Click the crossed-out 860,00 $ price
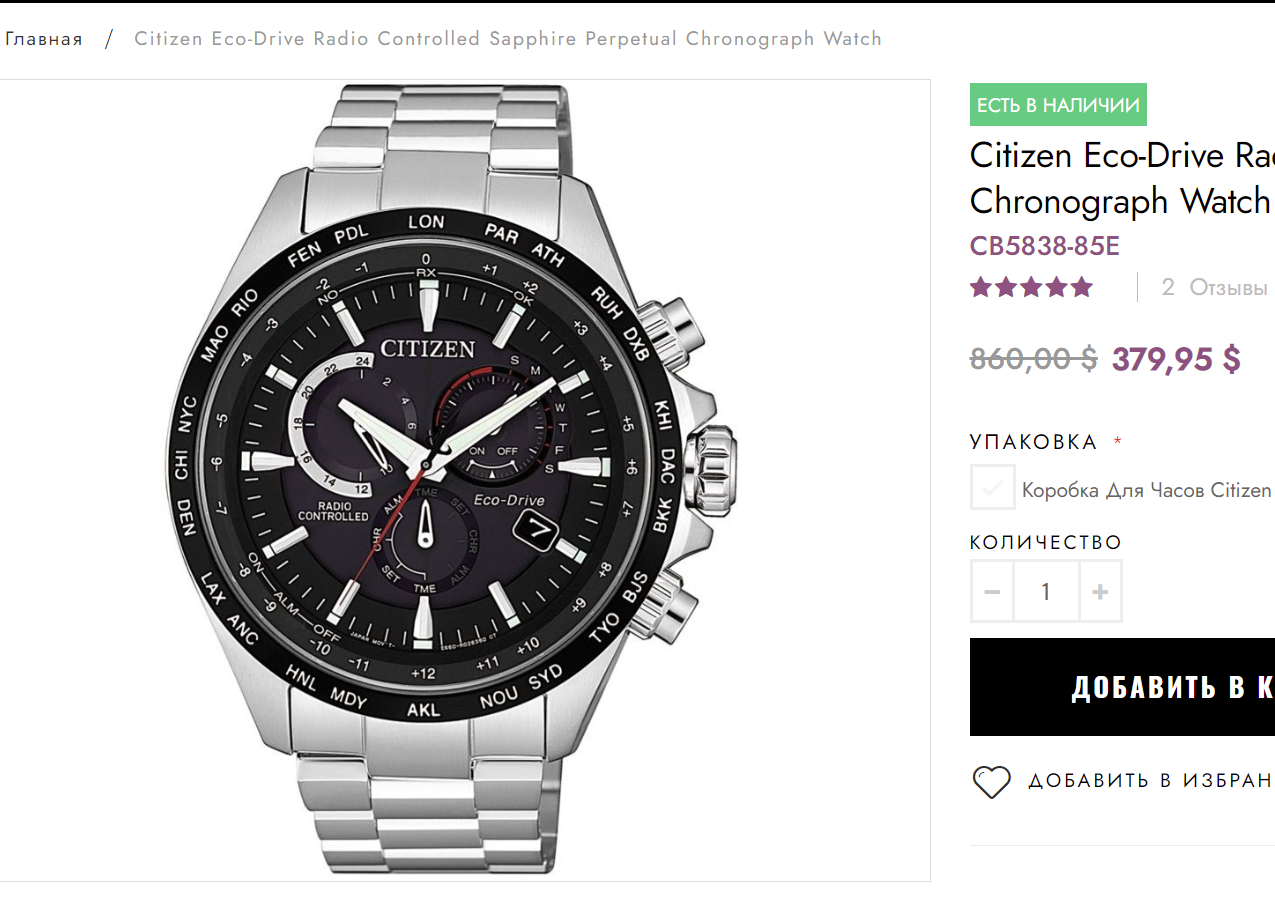The image size is (1275, 909). coord(1033,358)
